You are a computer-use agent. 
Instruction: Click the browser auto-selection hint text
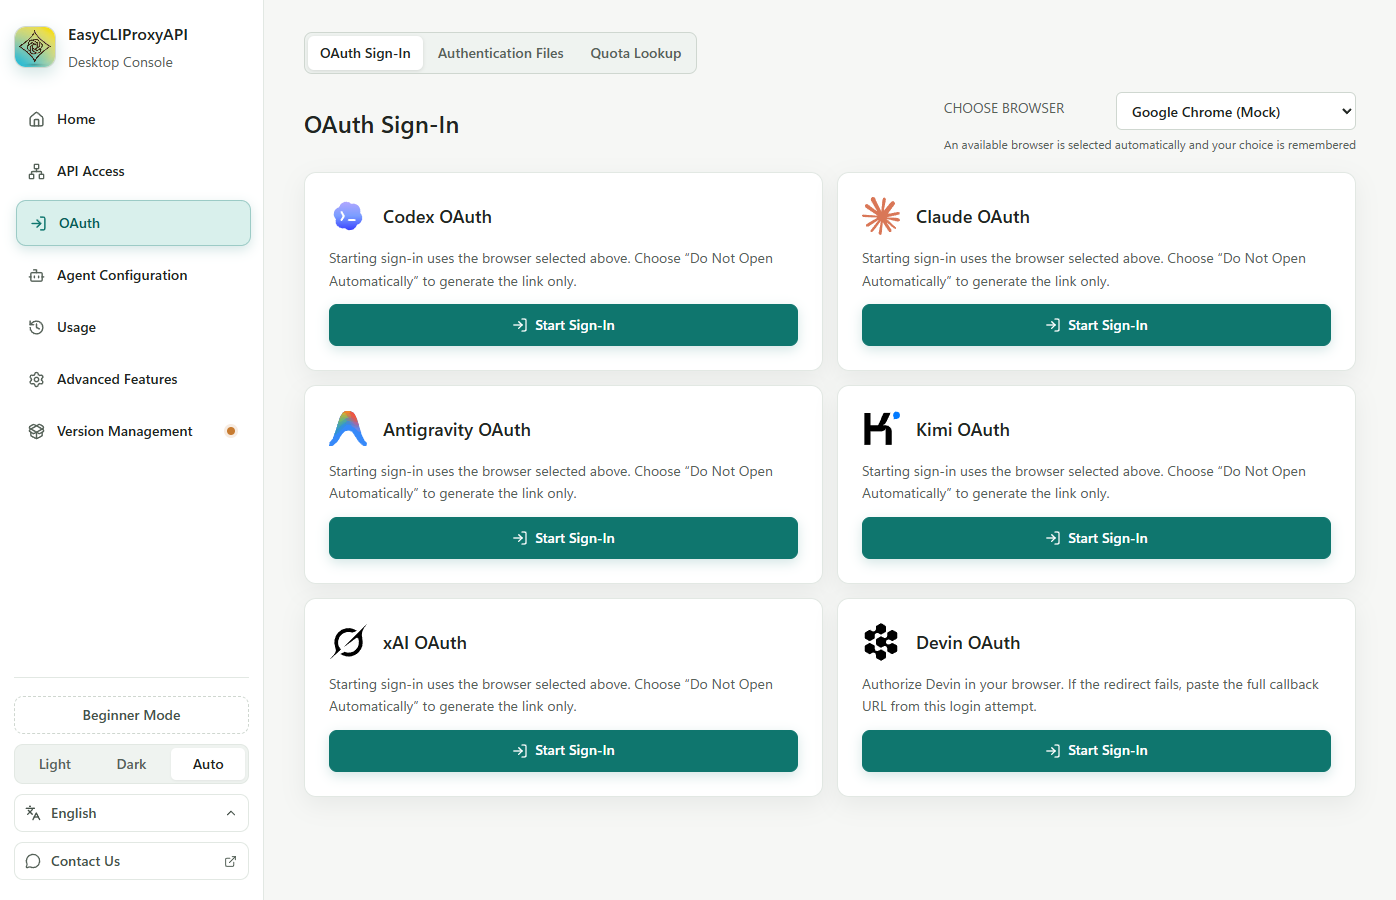click(1150, 145)
